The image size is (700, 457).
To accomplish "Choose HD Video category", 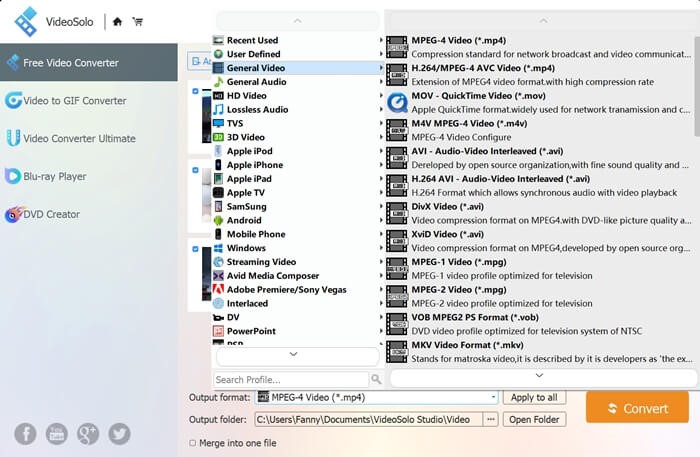I will click(298, 96).
